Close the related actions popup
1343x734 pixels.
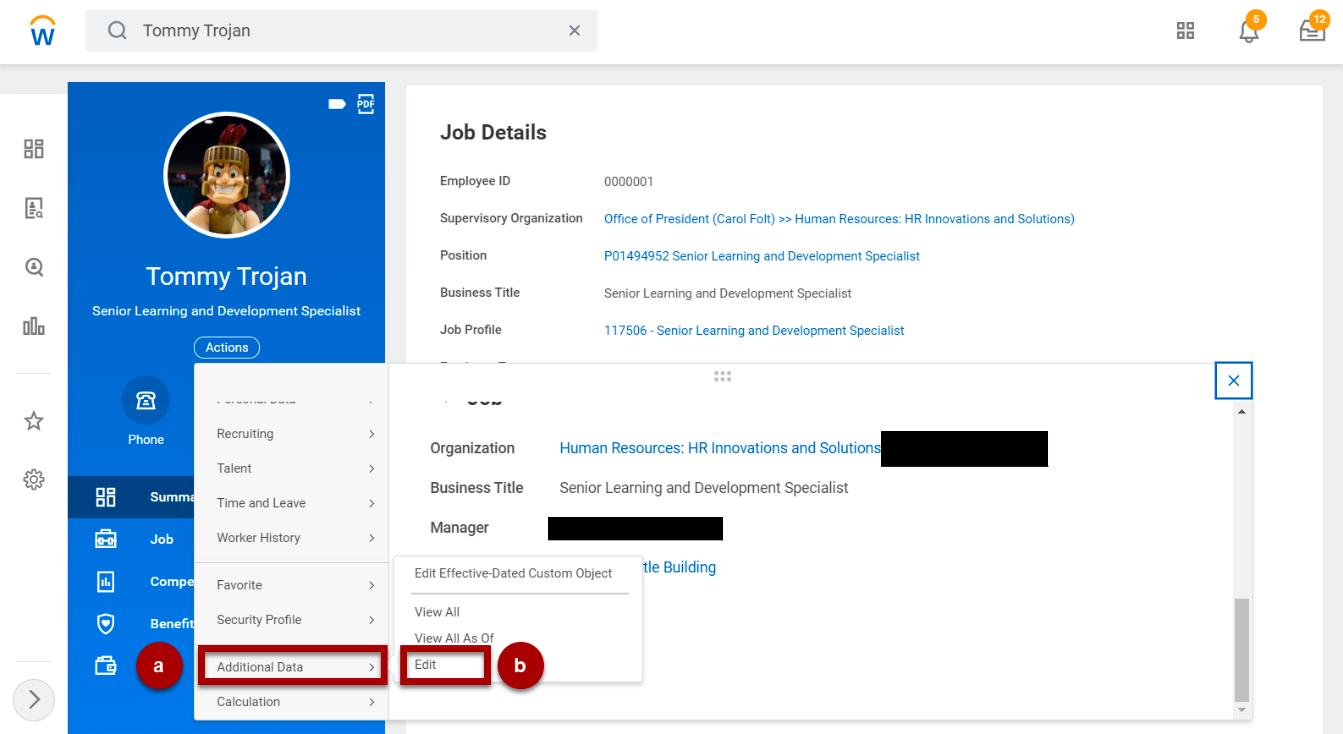coord(1233,381)
